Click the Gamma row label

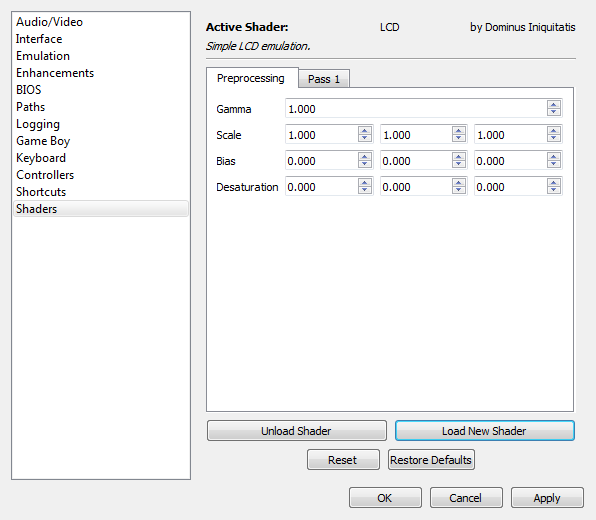click(x=234, y=109)
